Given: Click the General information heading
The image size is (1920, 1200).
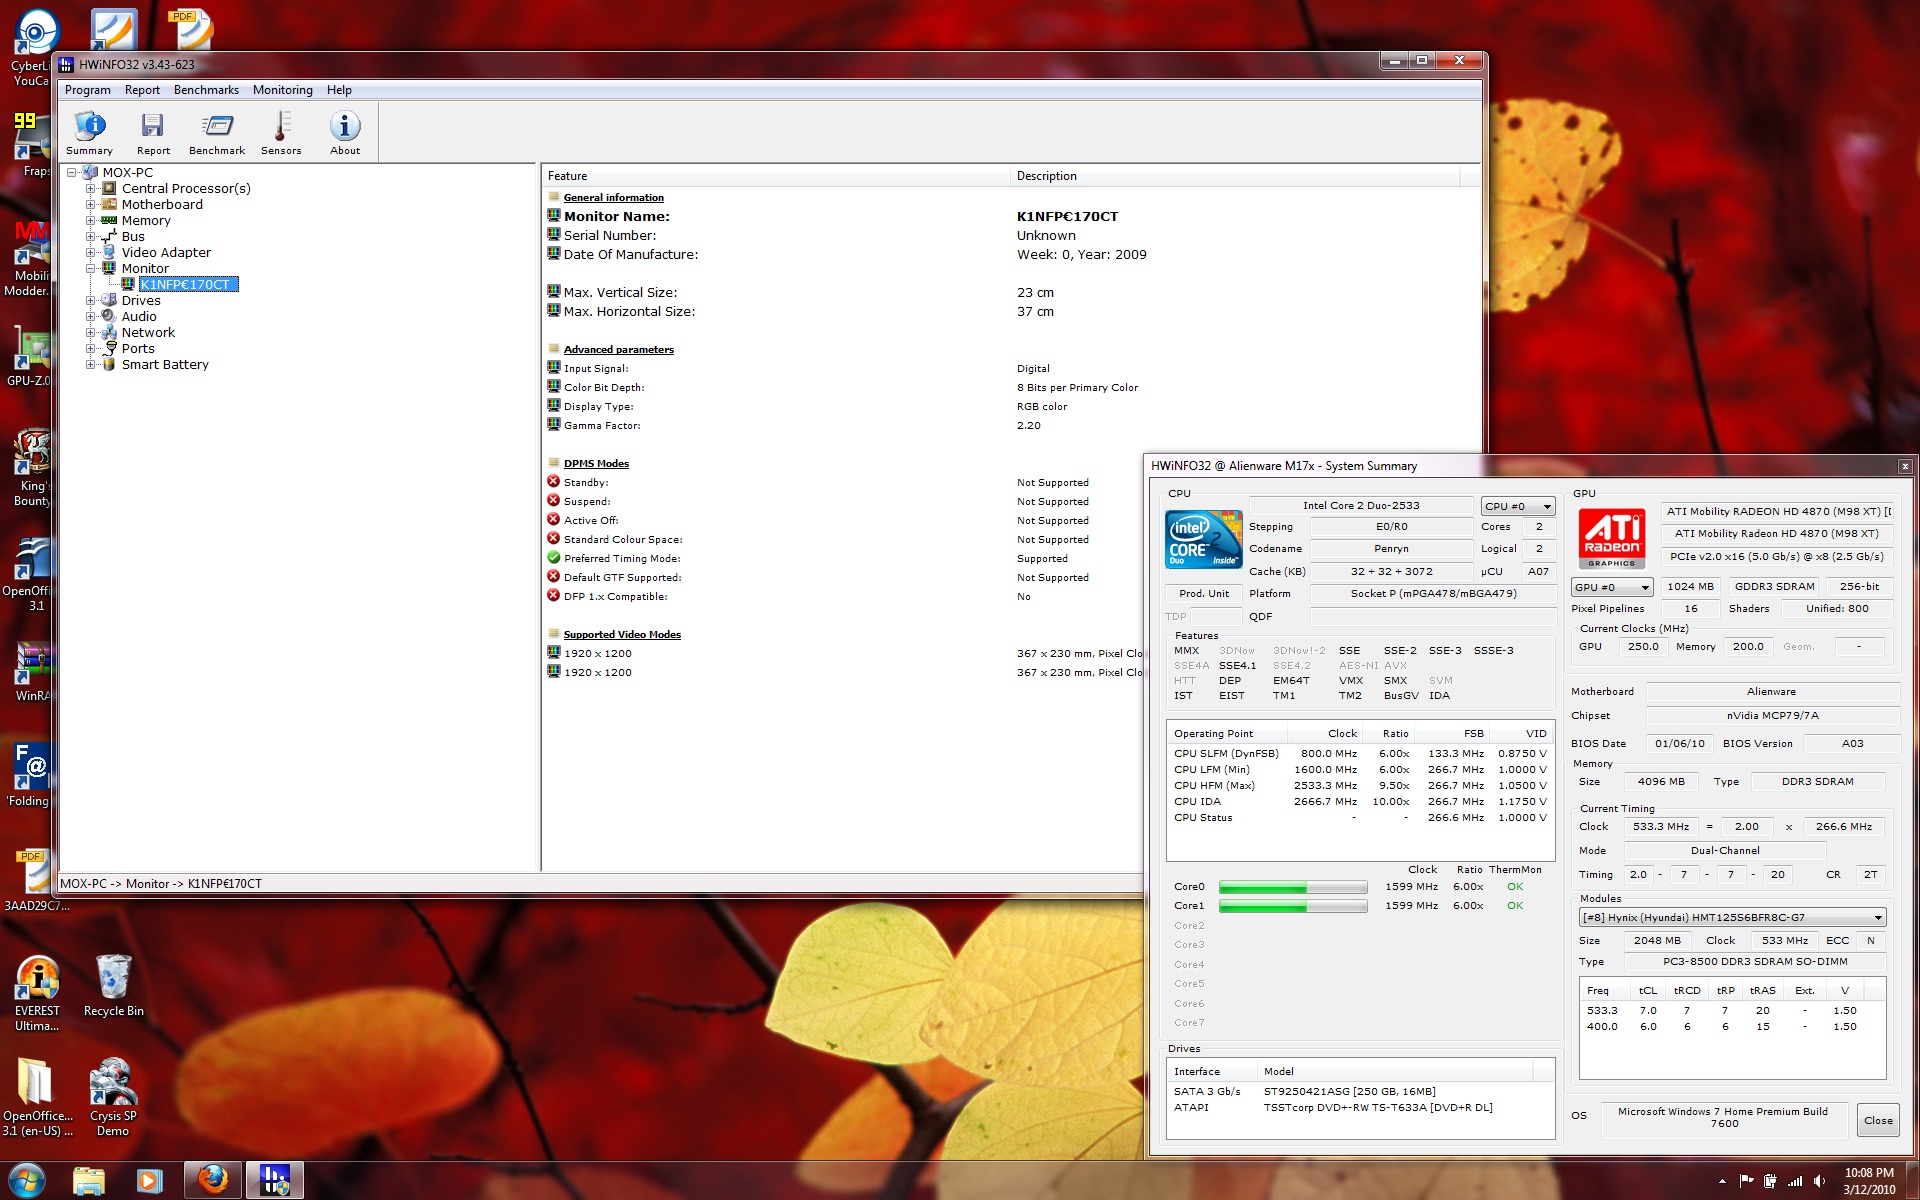Looking at the screenshot, I should click(x=613, y=198).
